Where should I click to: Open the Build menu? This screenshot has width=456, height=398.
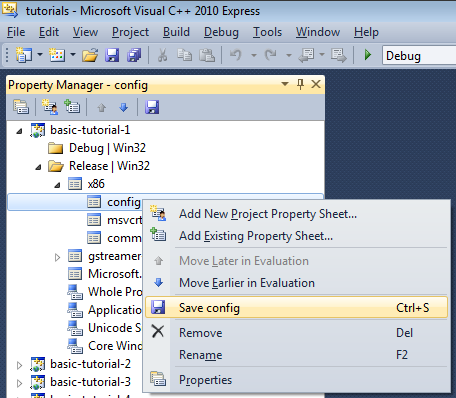pyautogui.click(x=176, y=32)
